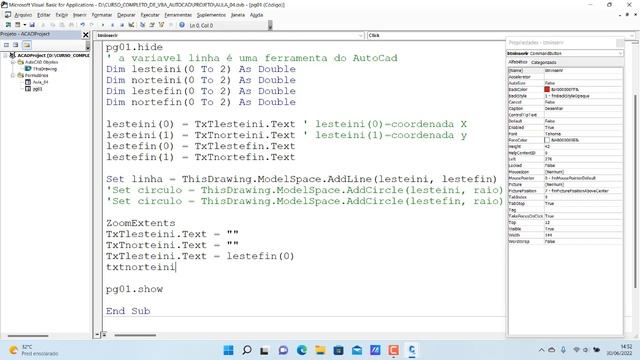The image size is (640, 360).
Task: Click the View AutoCAD host application icon
Action: point(8,25)
